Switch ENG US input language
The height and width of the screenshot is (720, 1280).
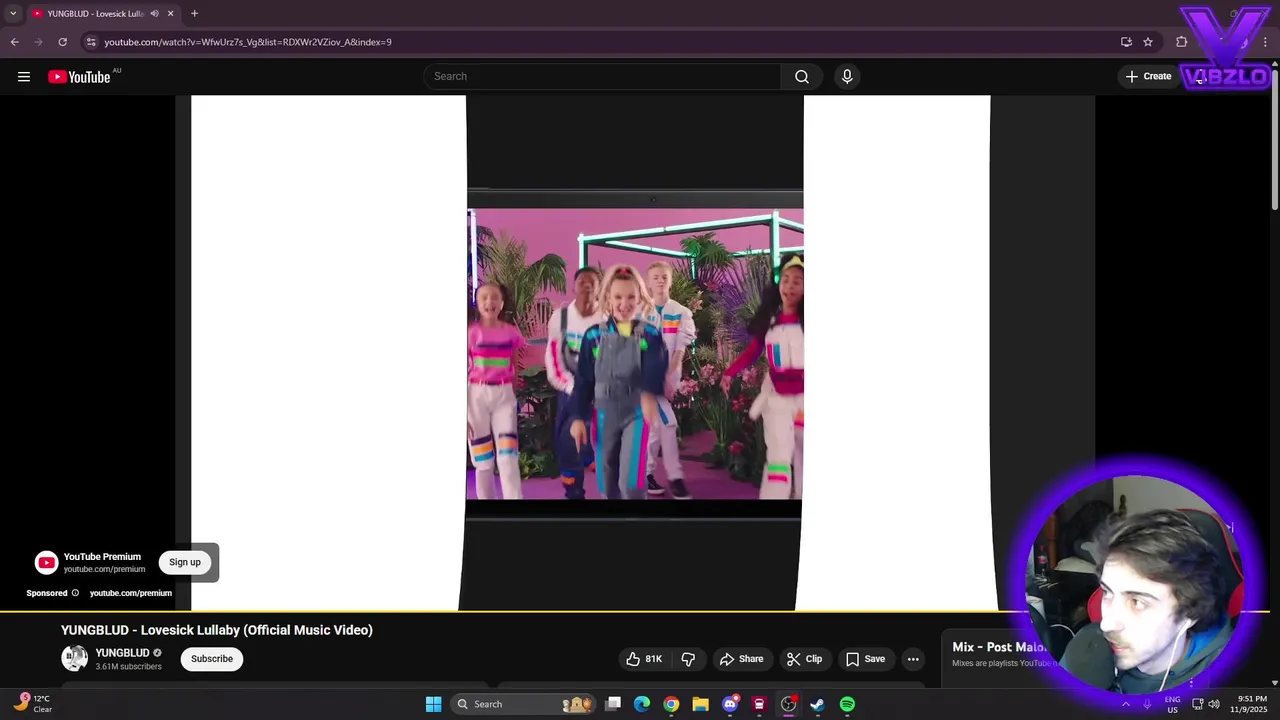click(1172, 704)
